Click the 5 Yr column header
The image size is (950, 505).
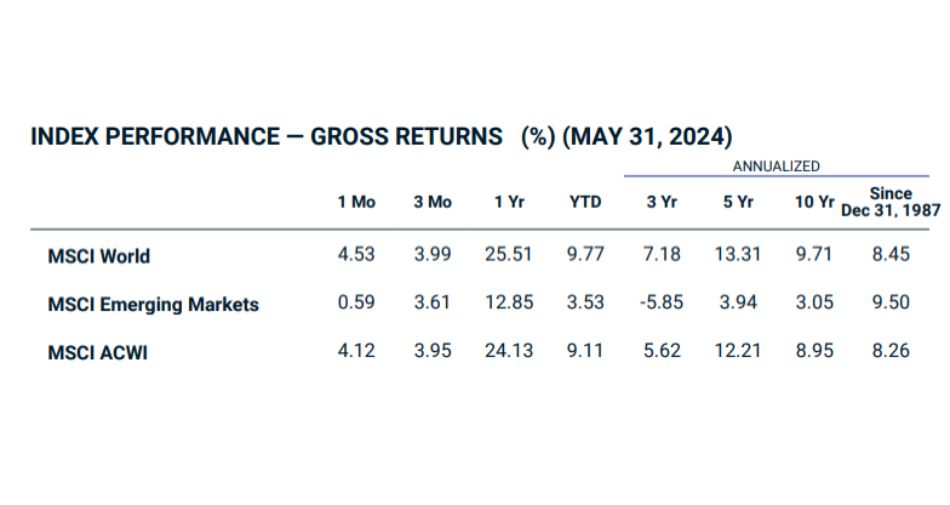click(x=738, y=202)
